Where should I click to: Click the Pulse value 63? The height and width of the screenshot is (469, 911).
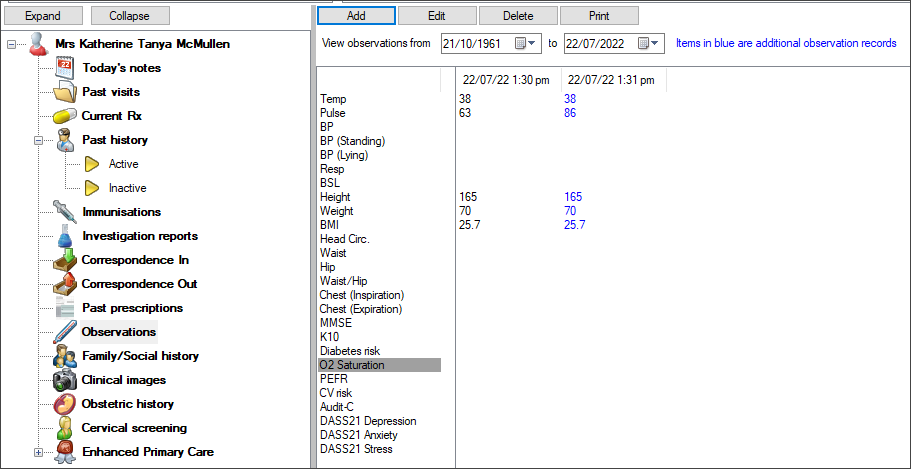tap(465, 113)
